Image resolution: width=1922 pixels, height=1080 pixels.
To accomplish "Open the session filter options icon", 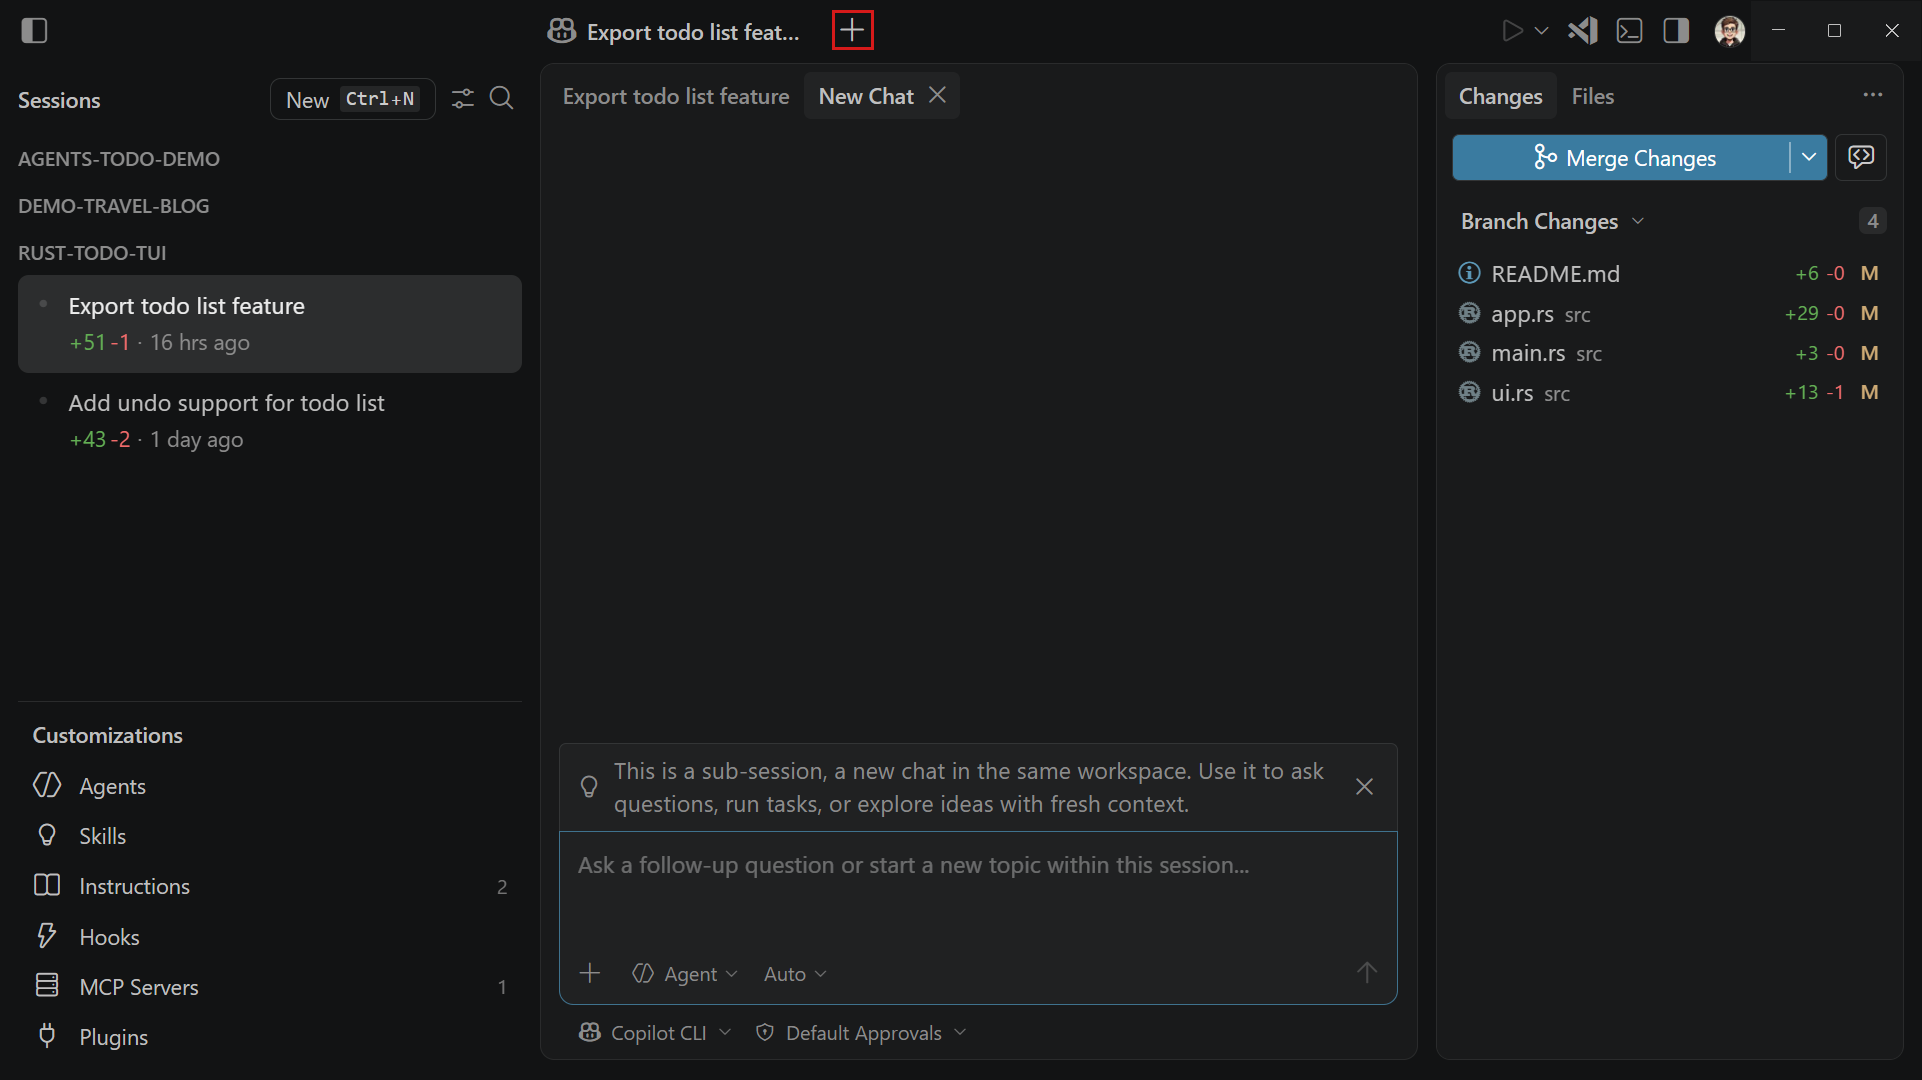I will (x=461, y=98).
